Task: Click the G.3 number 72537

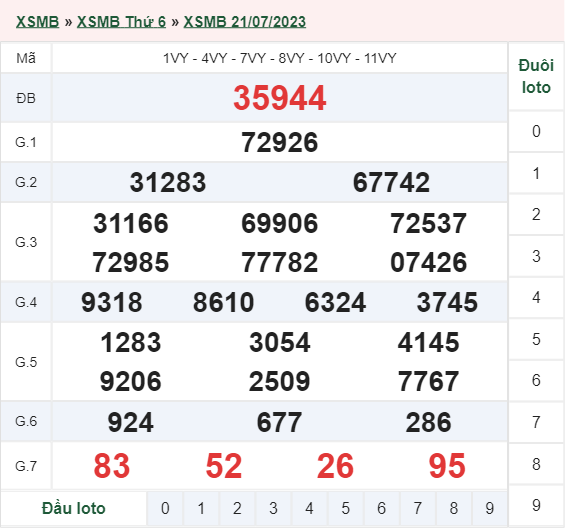Action: (x=428, y=223)
